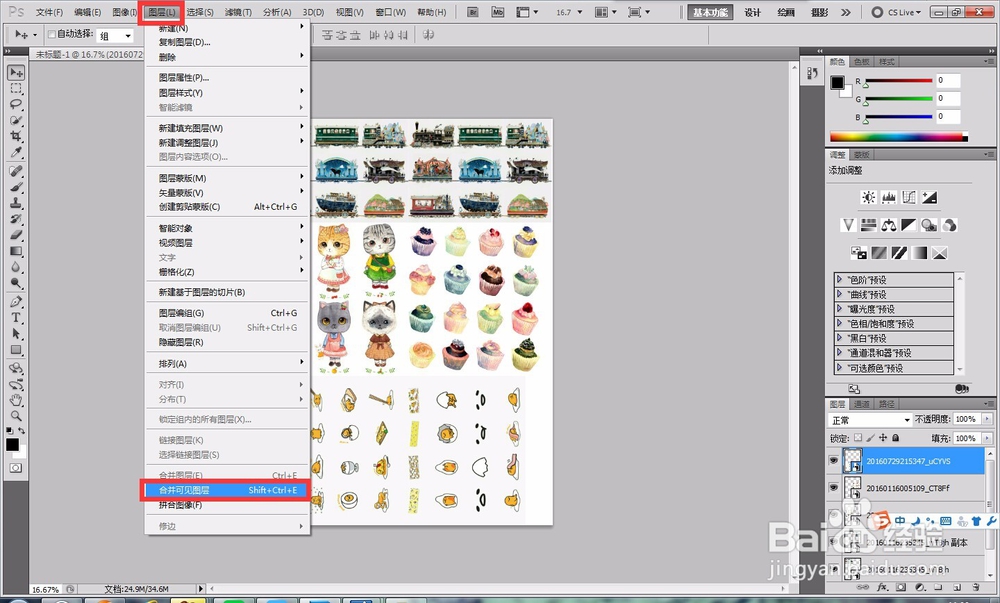Add a Vibrance adjustment
The width and height of the screenshot is (1000, 603).
848,225
